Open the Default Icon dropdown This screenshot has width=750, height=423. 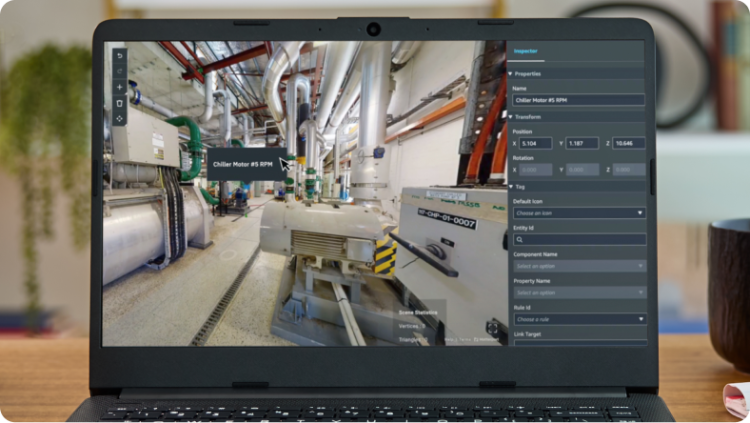[x=578, y=213]
